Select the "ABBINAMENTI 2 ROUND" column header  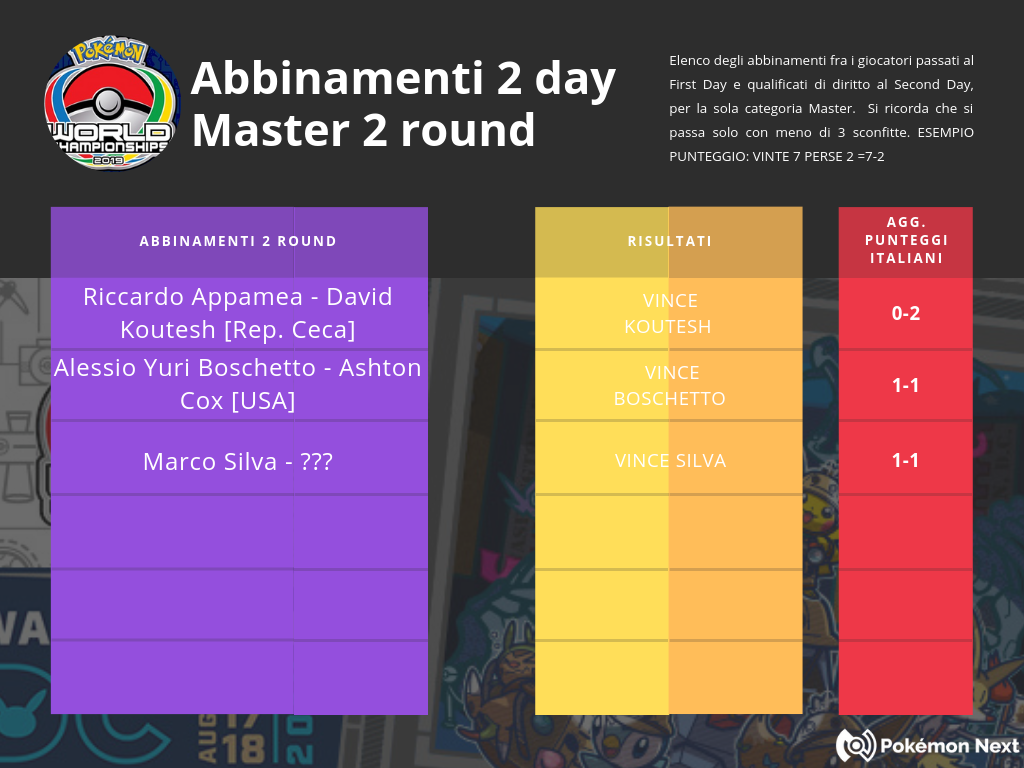238,241
